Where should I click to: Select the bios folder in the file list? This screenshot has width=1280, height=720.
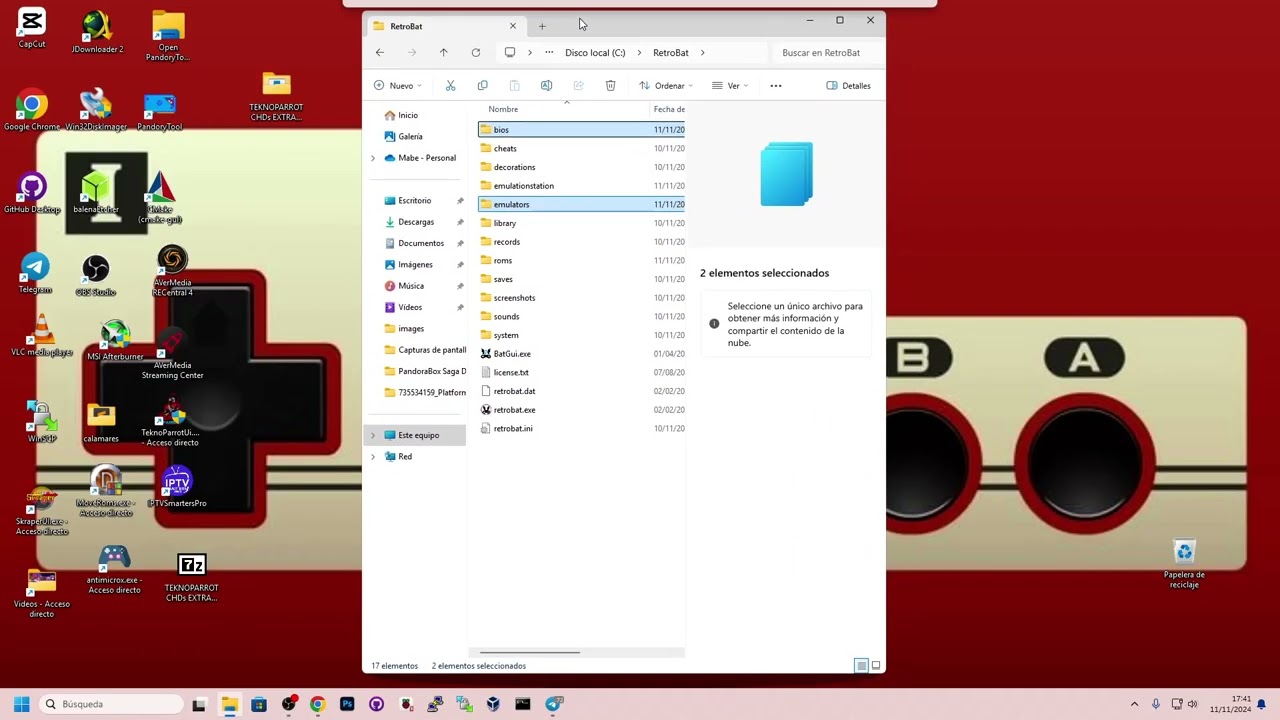[x=581, y=130]
